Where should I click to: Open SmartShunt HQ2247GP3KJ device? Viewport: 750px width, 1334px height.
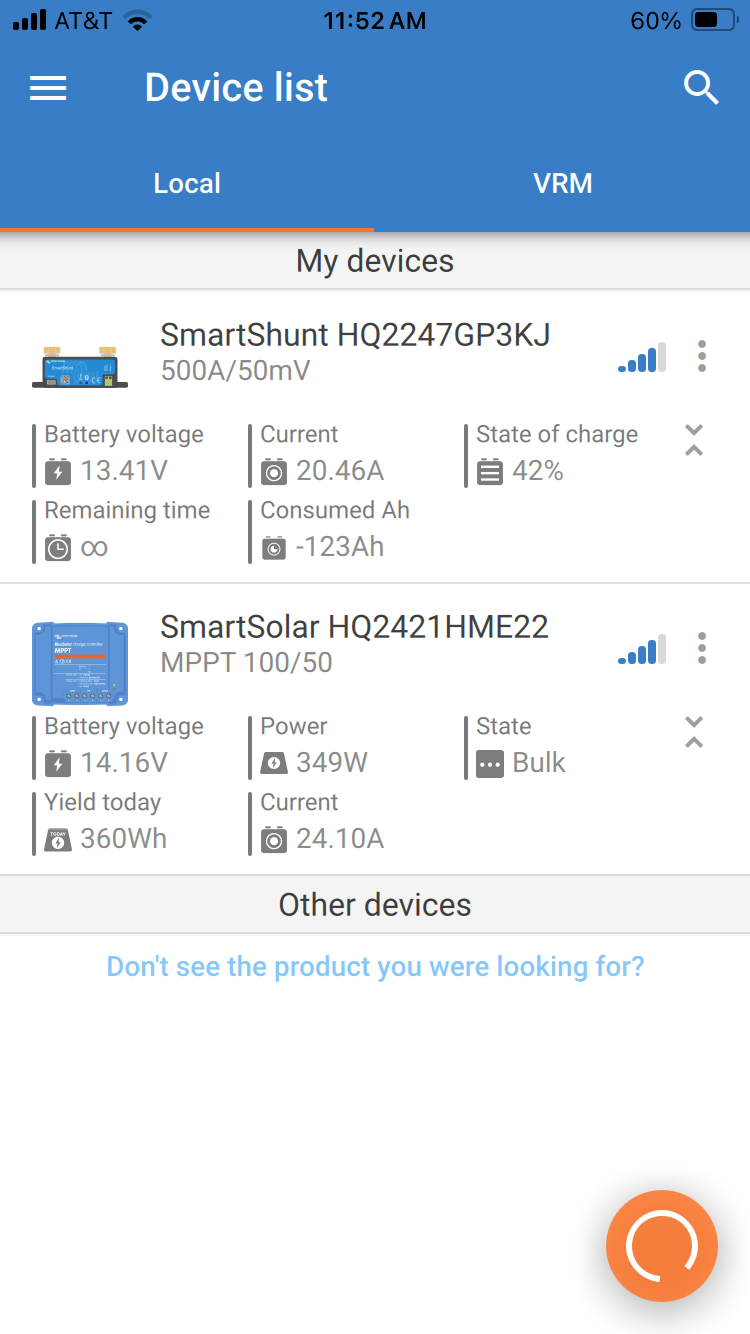355,335
